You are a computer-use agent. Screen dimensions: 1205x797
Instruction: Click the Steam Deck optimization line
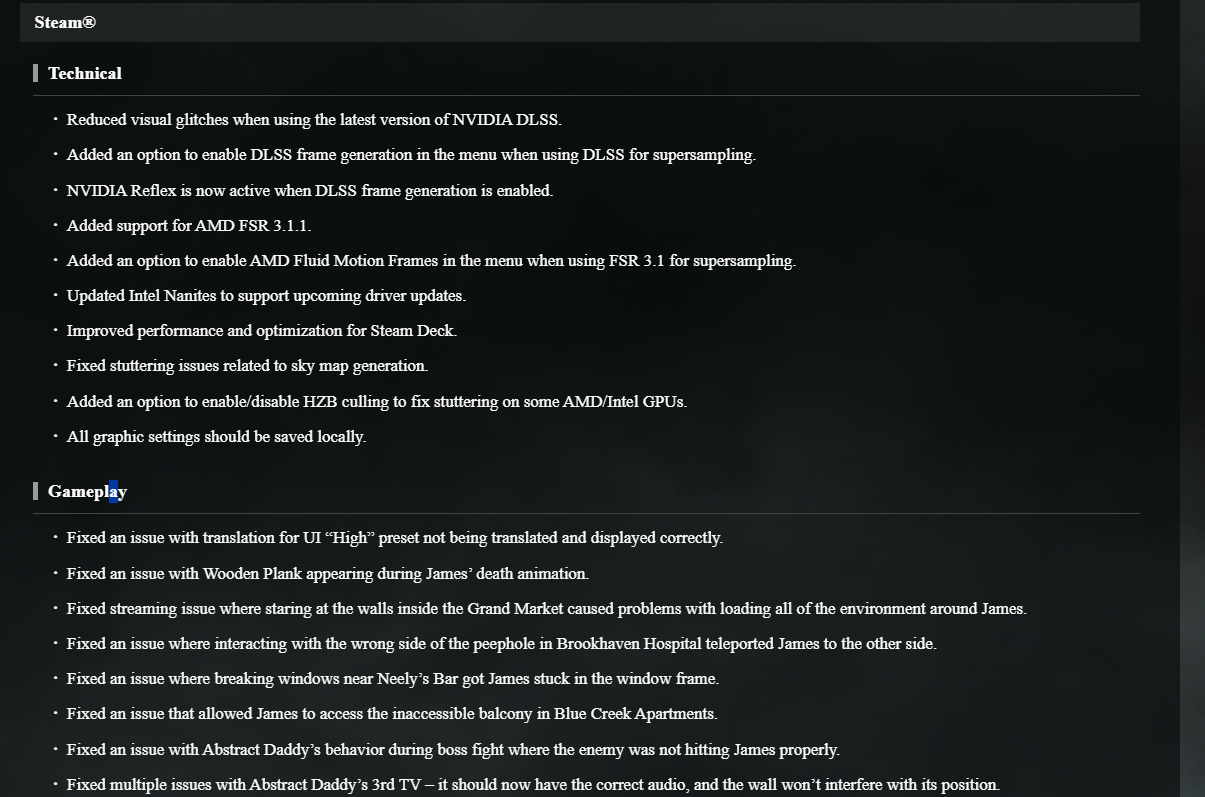[262, 331]
